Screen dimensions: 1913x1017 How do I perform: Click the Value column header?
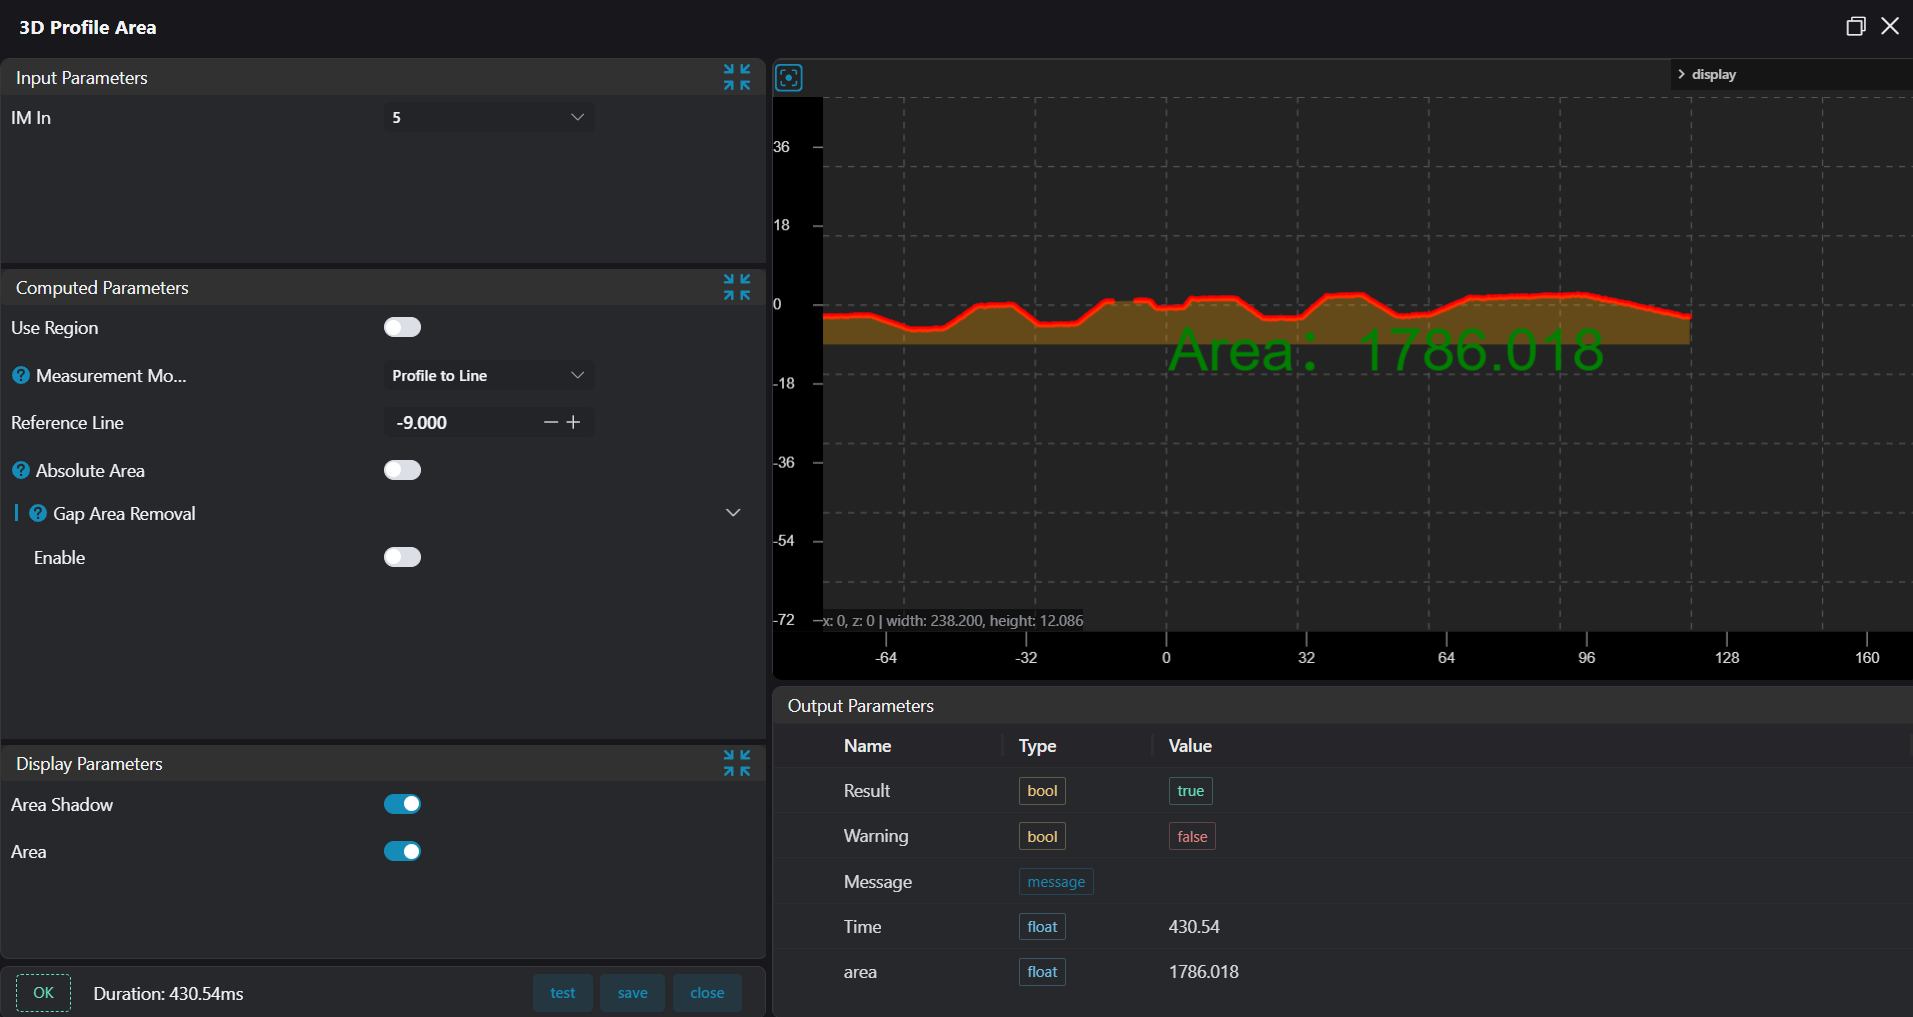pos(1190,746)
